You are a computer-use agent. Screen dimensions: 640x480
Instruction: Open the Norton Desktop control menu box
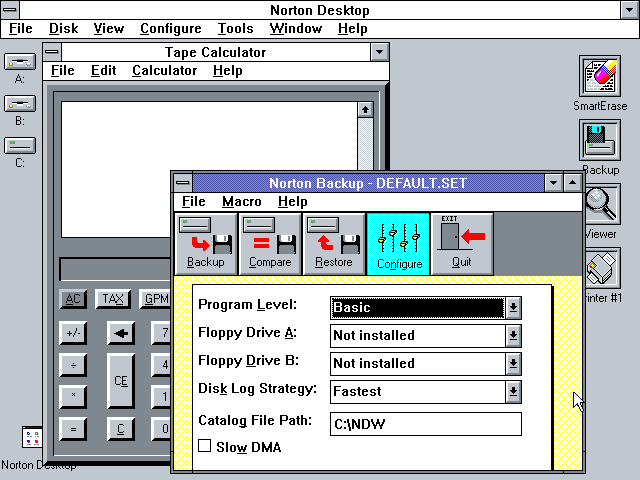tap(10, 9)
